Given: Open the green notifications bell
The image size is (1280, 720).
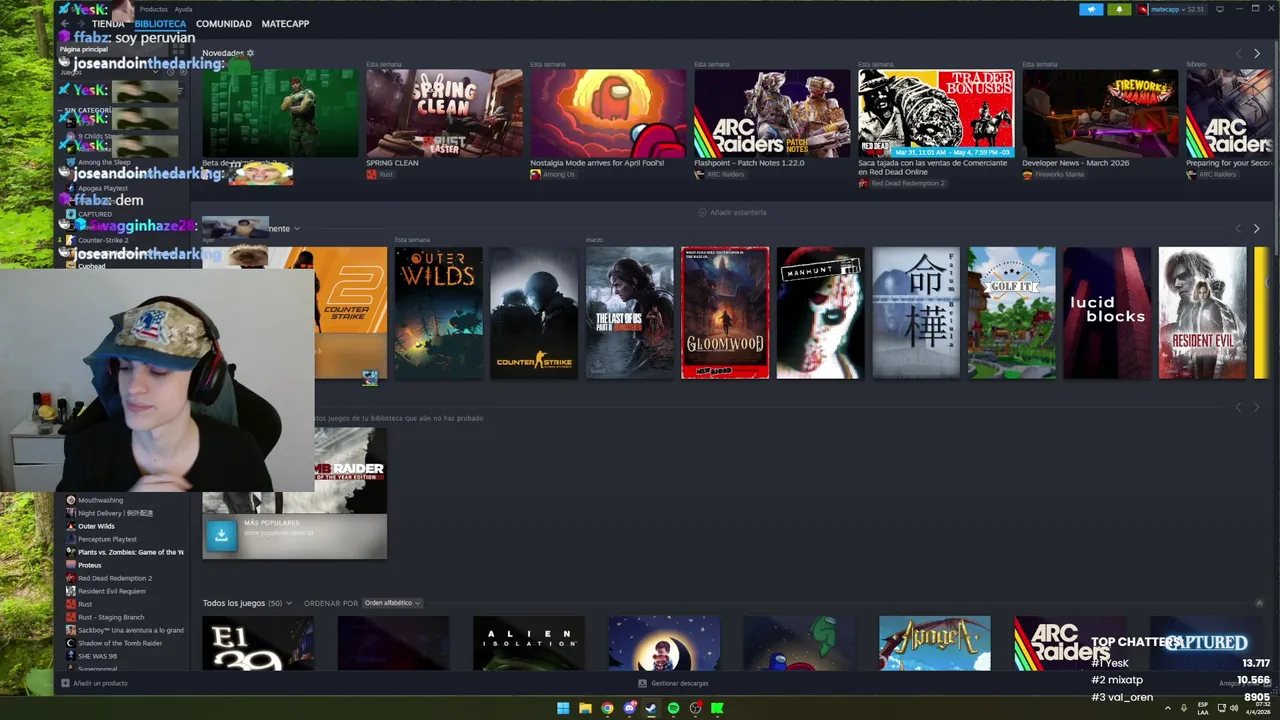Looking at the screenshot, I should [1118, 9].
